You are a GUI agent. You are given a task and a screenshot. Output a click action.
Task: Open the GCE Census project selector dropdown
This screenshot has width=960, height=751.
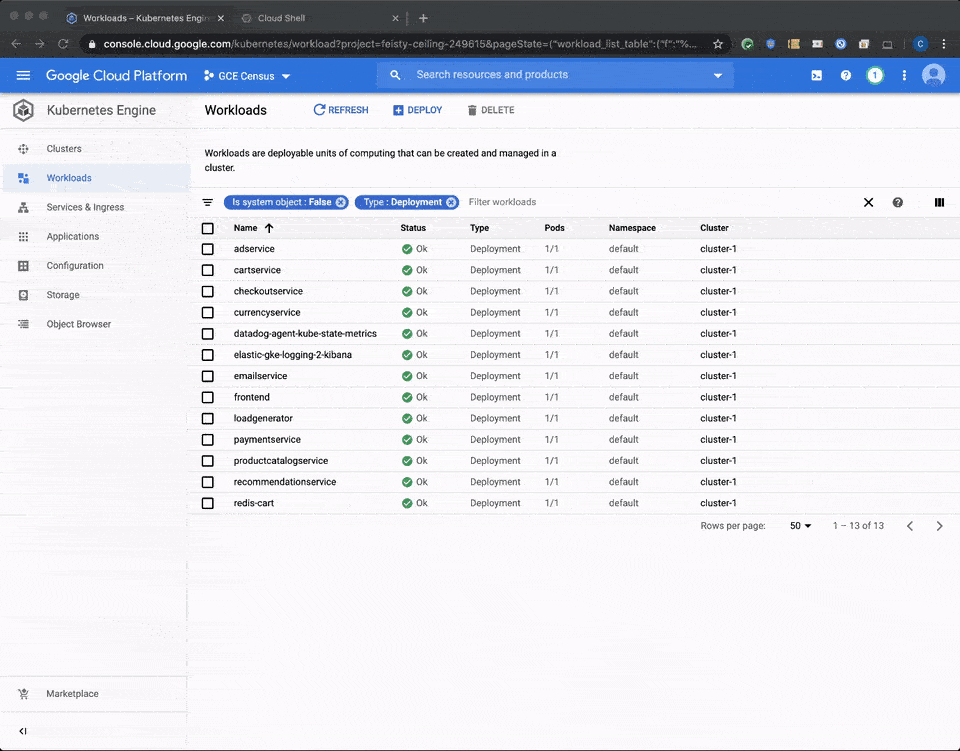point(246,75)
